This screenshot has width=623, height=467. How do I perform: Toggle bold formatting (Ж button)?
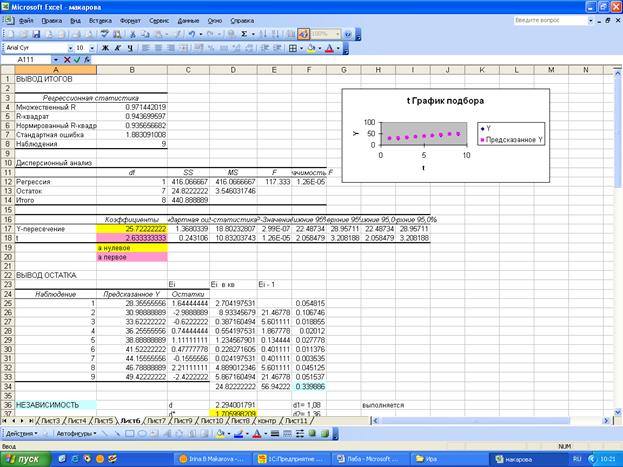(104, 47)
